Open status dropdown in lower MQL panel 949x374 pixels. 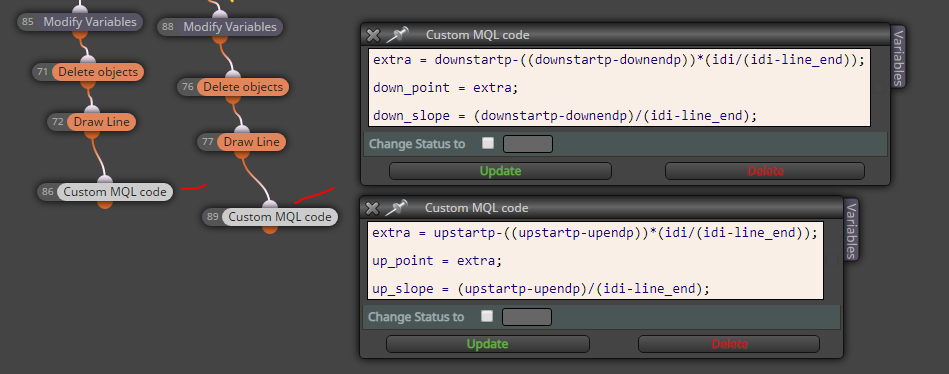[527, 317]
